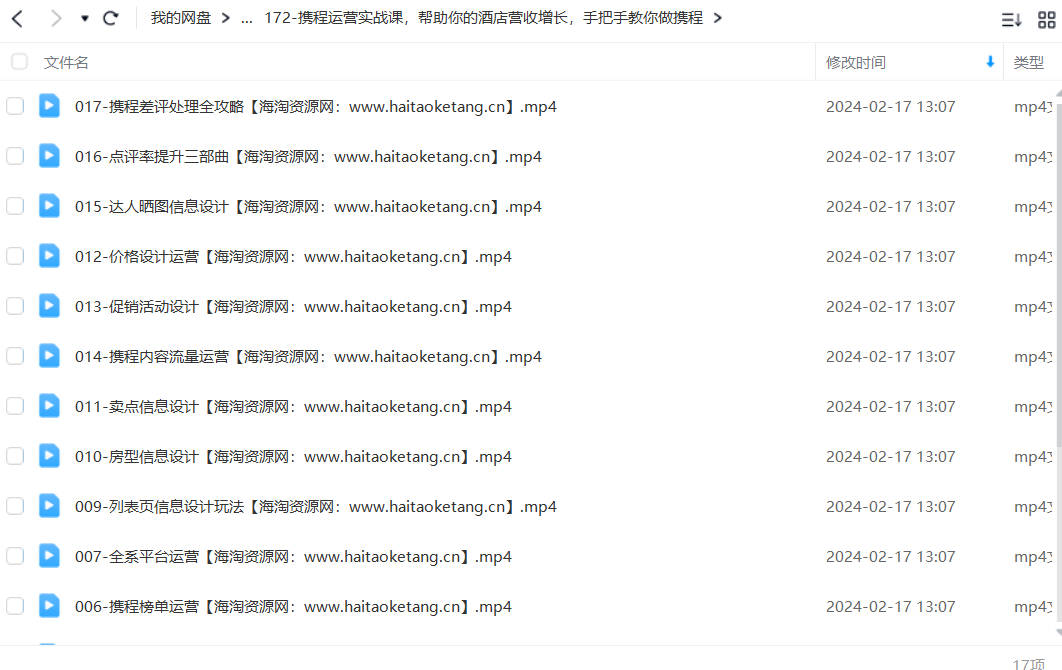Open the file 015-达人晒图信息设计 mp4
Viewport: 1062px width, 670px height.
point(308,207)
